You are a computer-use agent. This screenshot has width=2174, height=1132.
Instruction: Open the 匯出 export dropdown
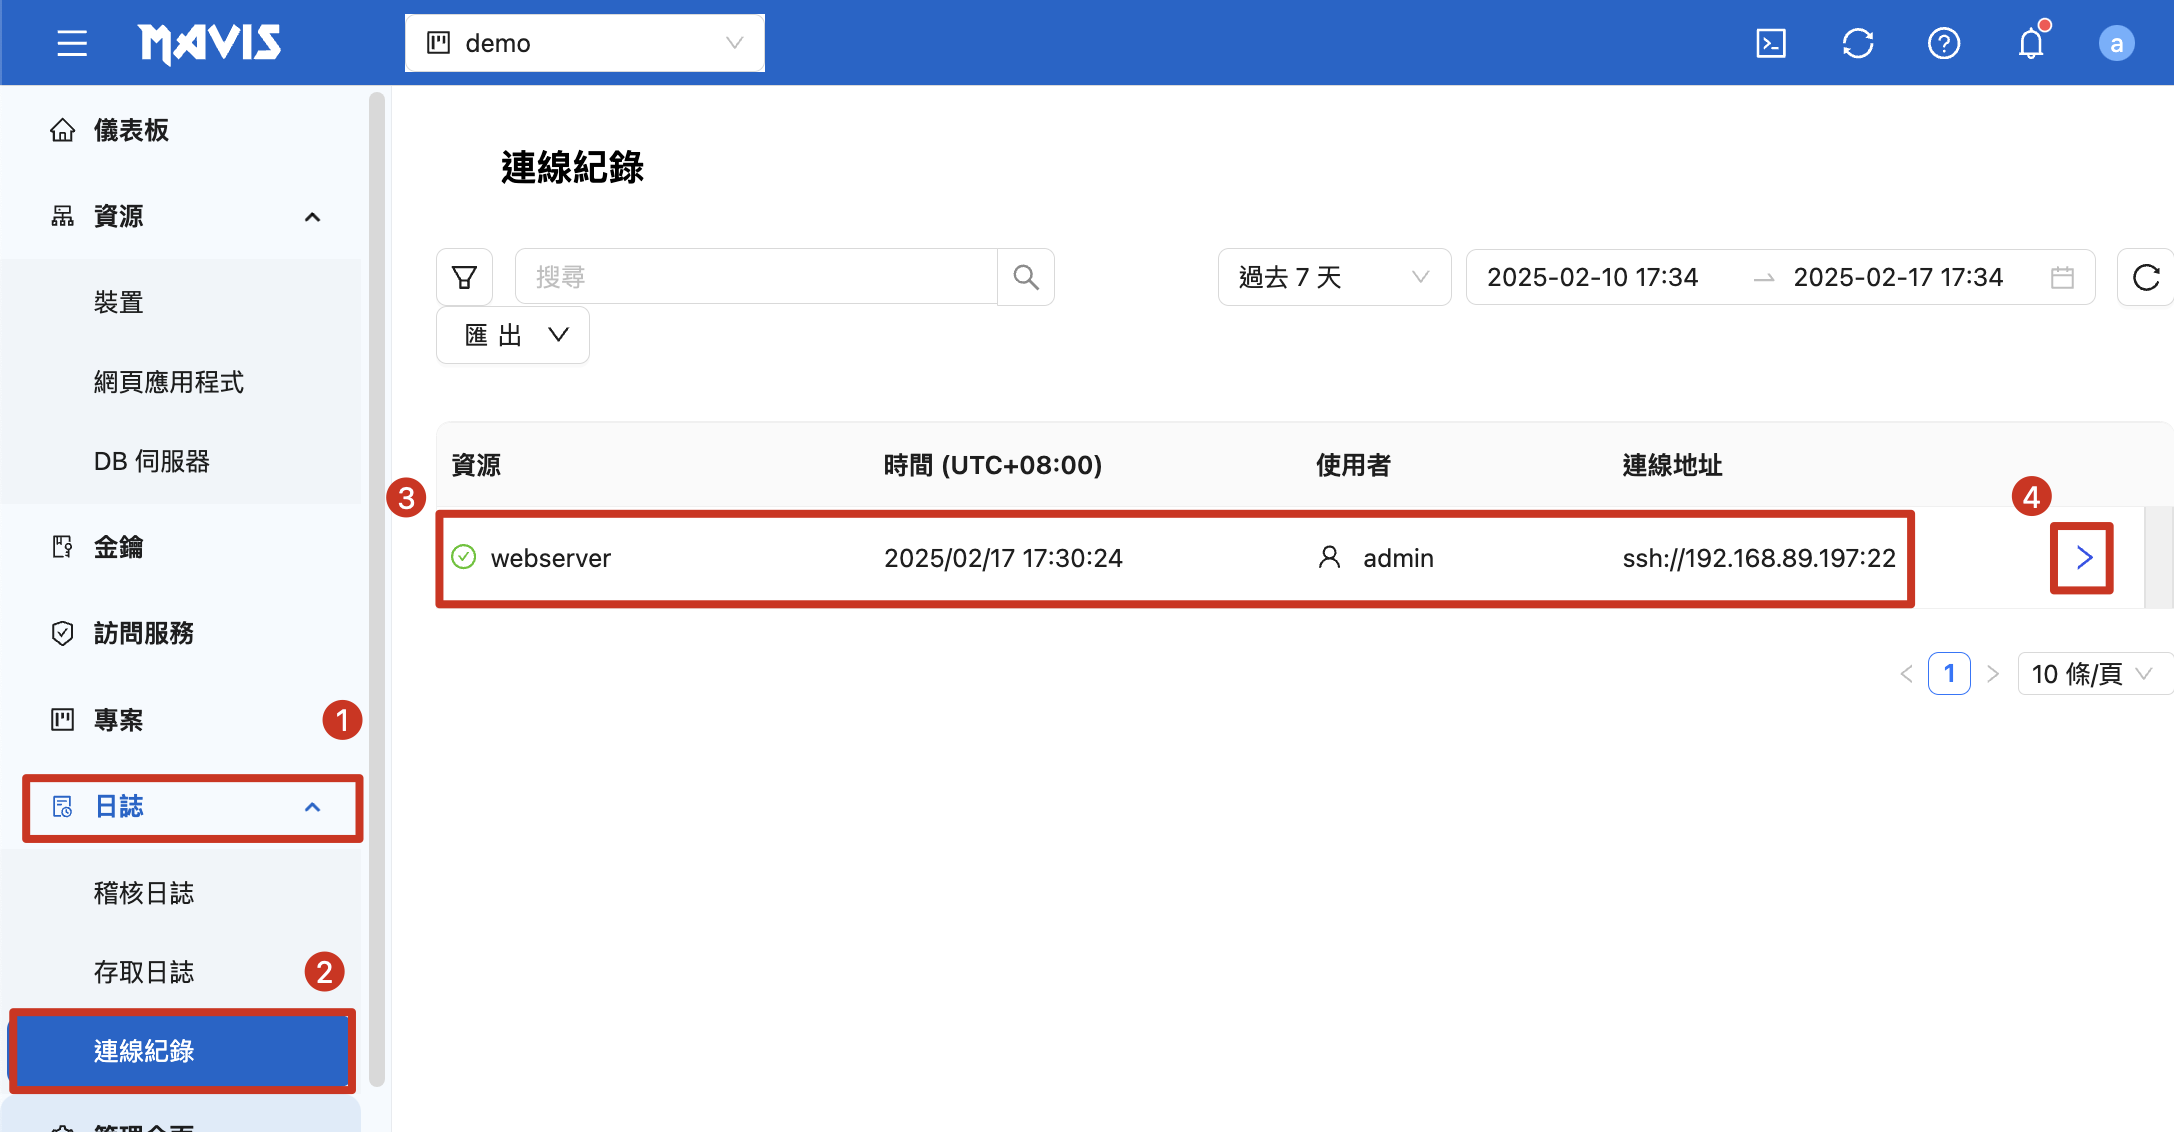click(513, 335)
